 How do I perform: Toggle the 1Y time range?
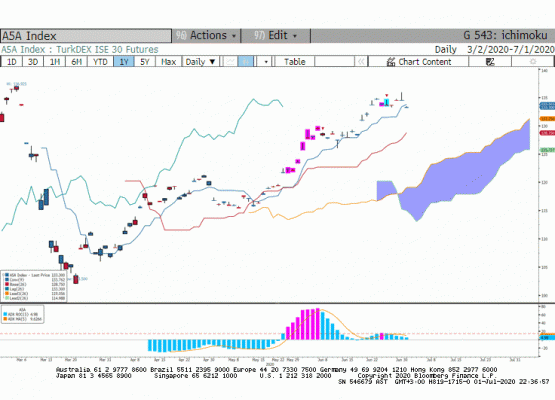pos(124,62)
